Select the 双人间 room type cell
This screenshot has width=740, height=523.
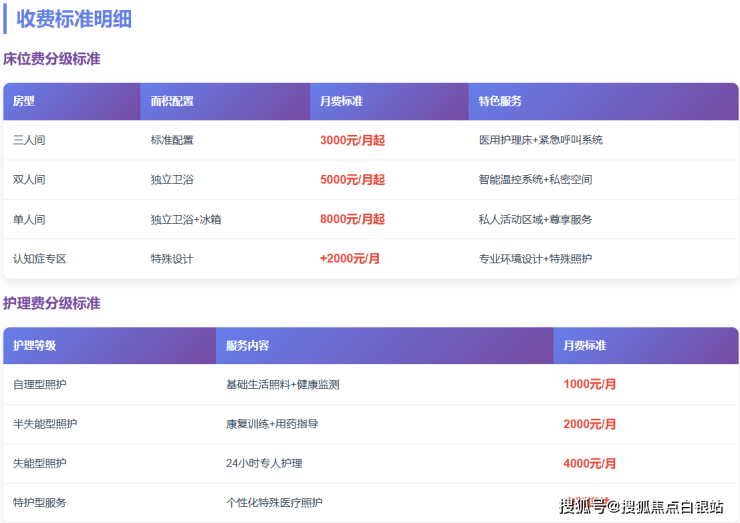29,180
